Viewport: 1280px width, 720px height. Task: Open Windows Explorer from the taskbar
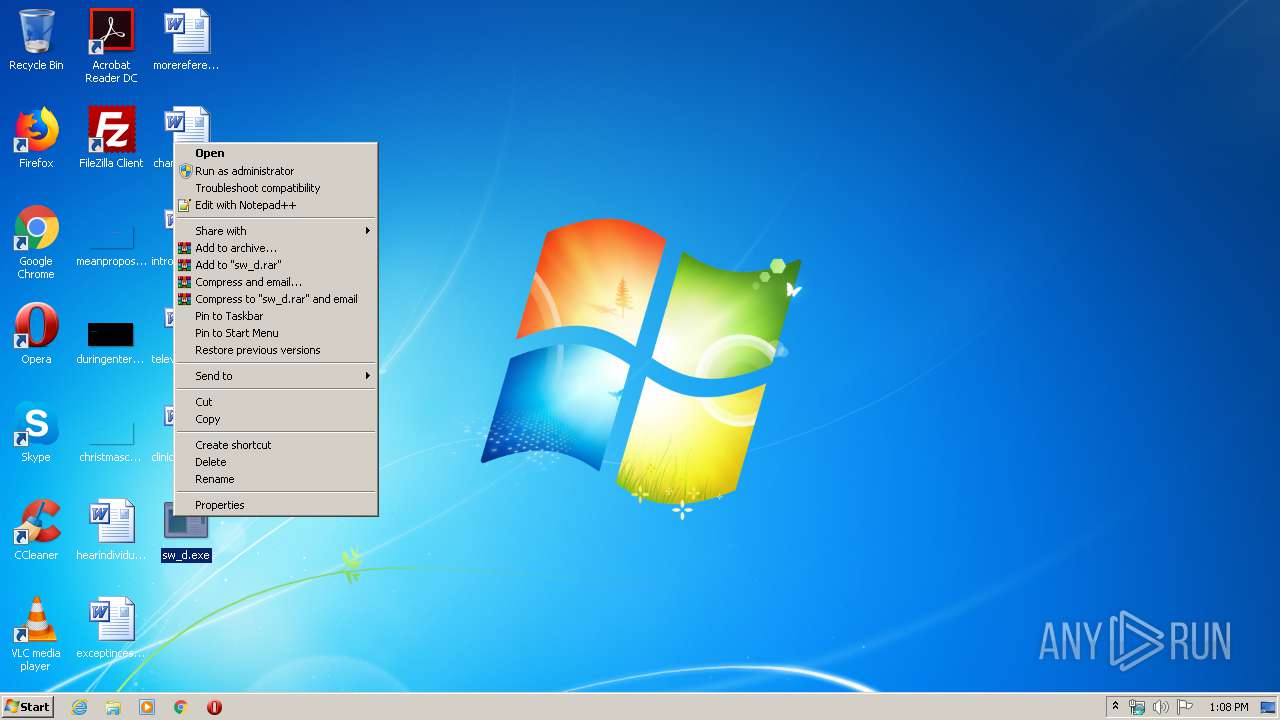click(113, 707)
